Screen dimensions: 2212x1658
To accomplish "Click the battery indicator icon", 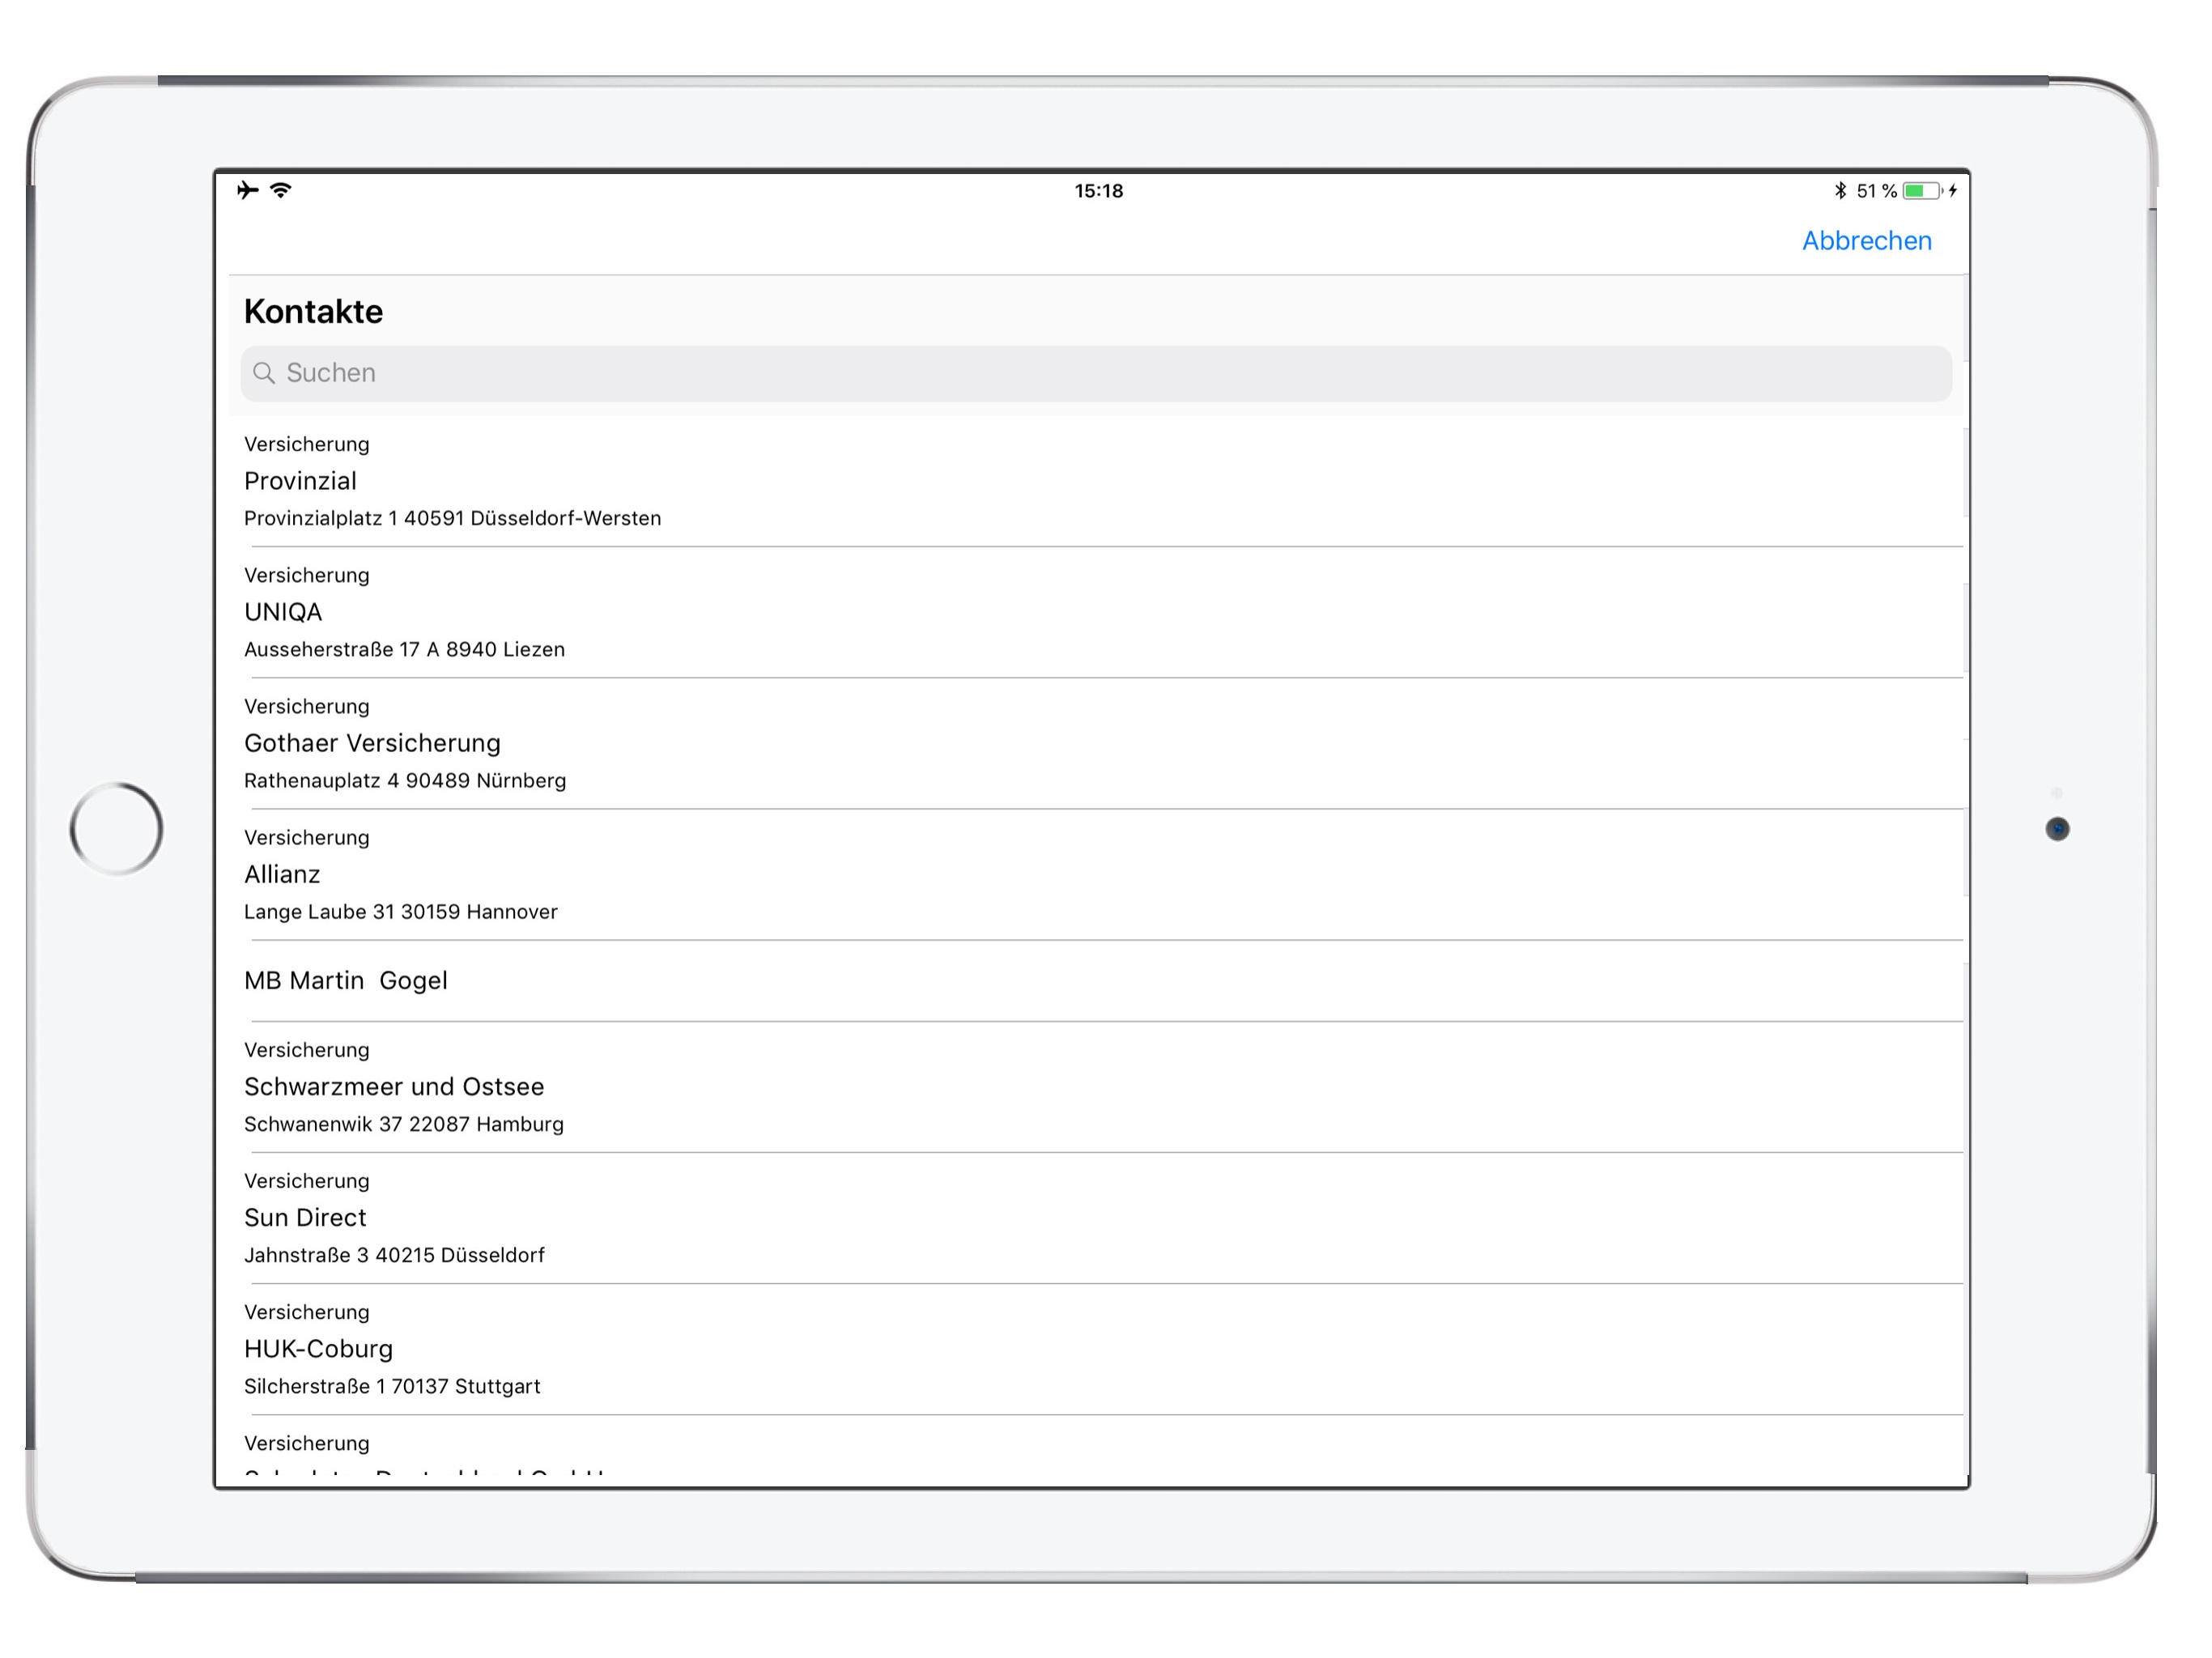I will (1922, 190).
